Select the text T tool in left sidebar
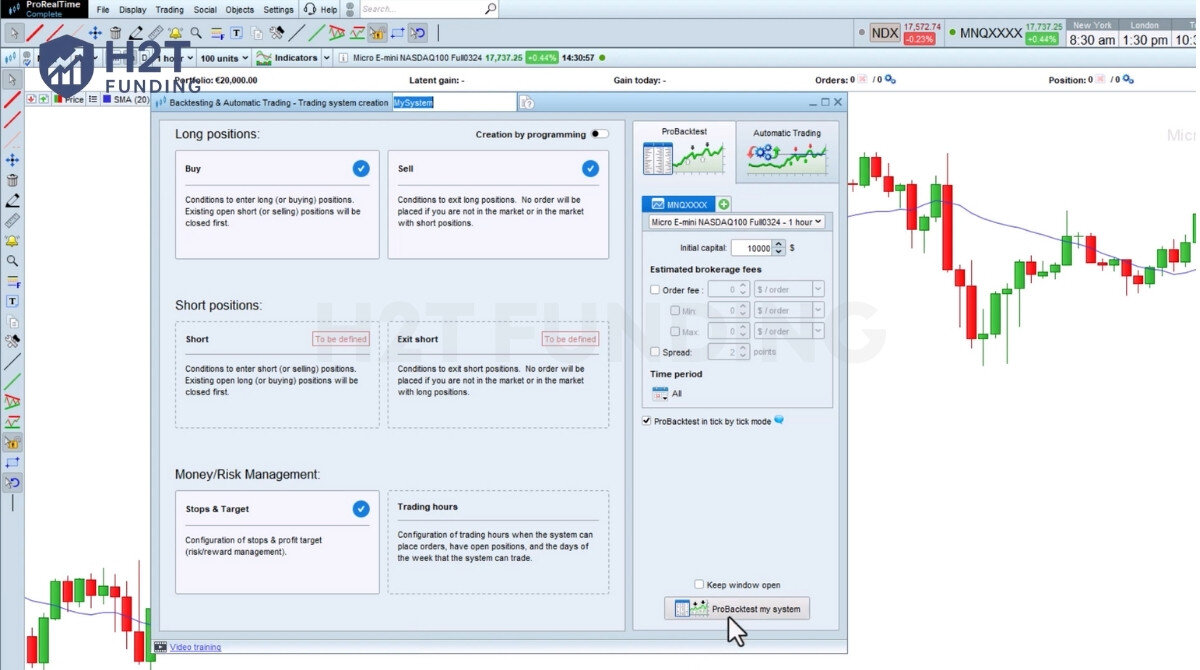The image size is (1200, 670). tap(13, 301)
